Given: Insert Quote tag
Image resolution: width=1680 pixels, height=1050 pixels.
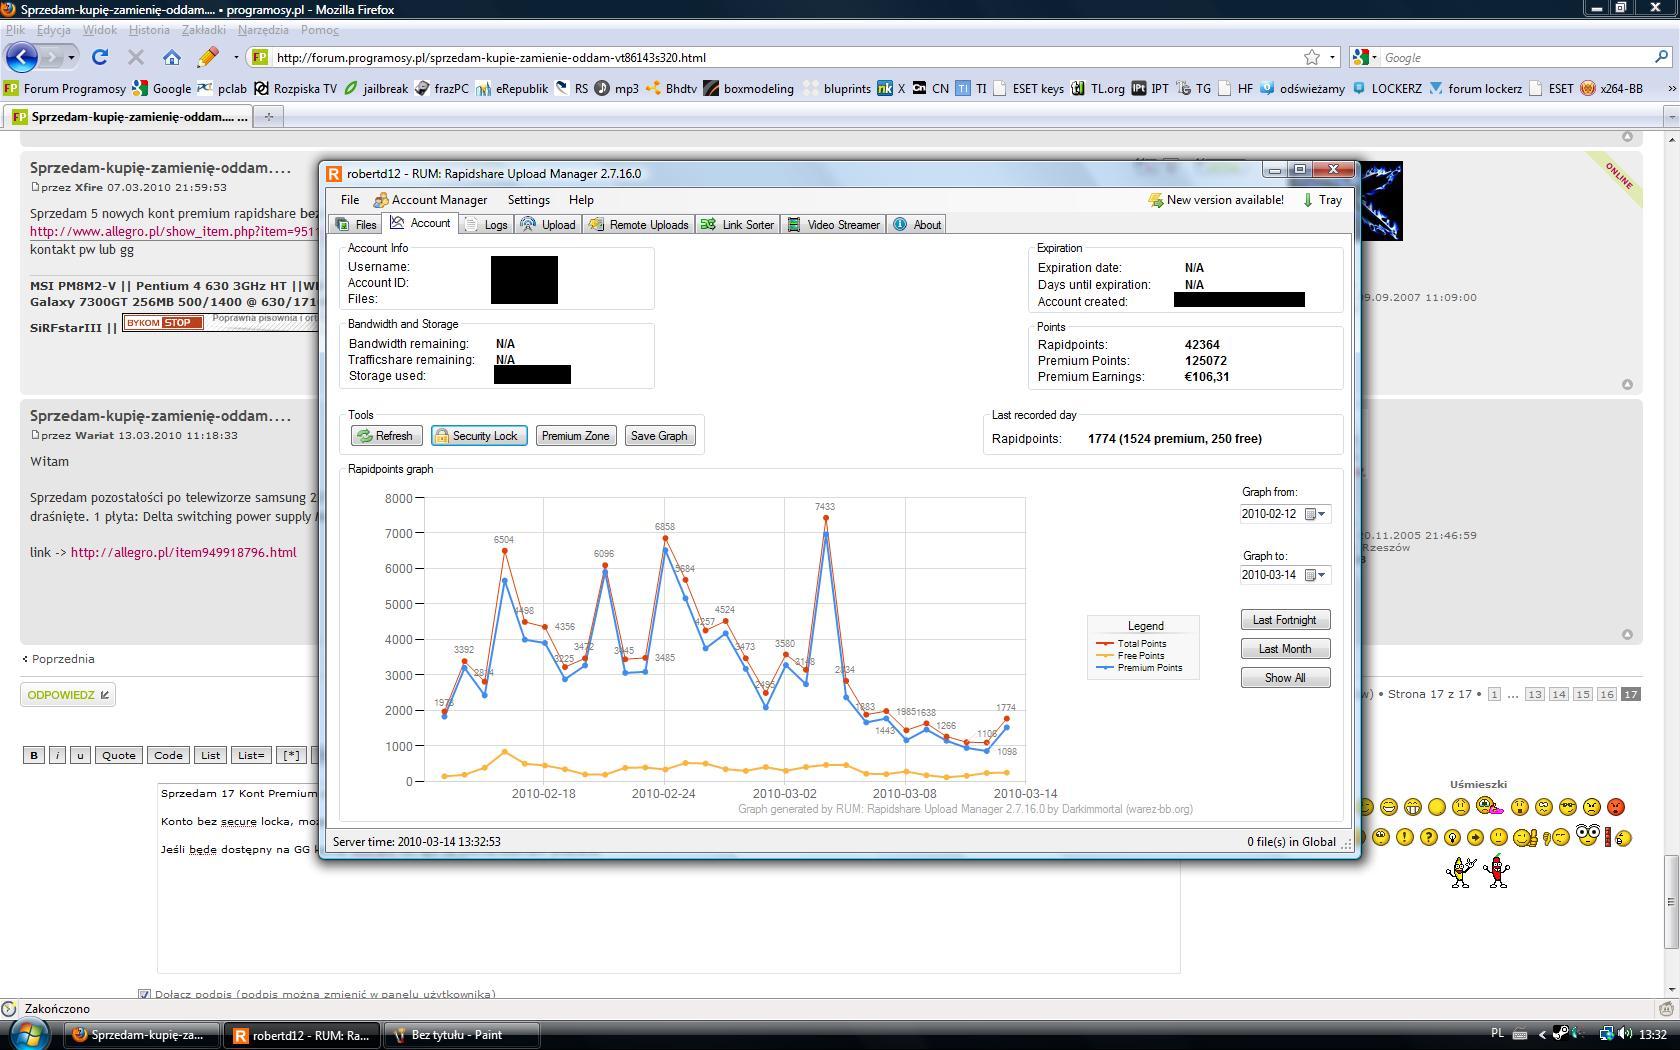Looking at the screenshot, I should 118,755.
